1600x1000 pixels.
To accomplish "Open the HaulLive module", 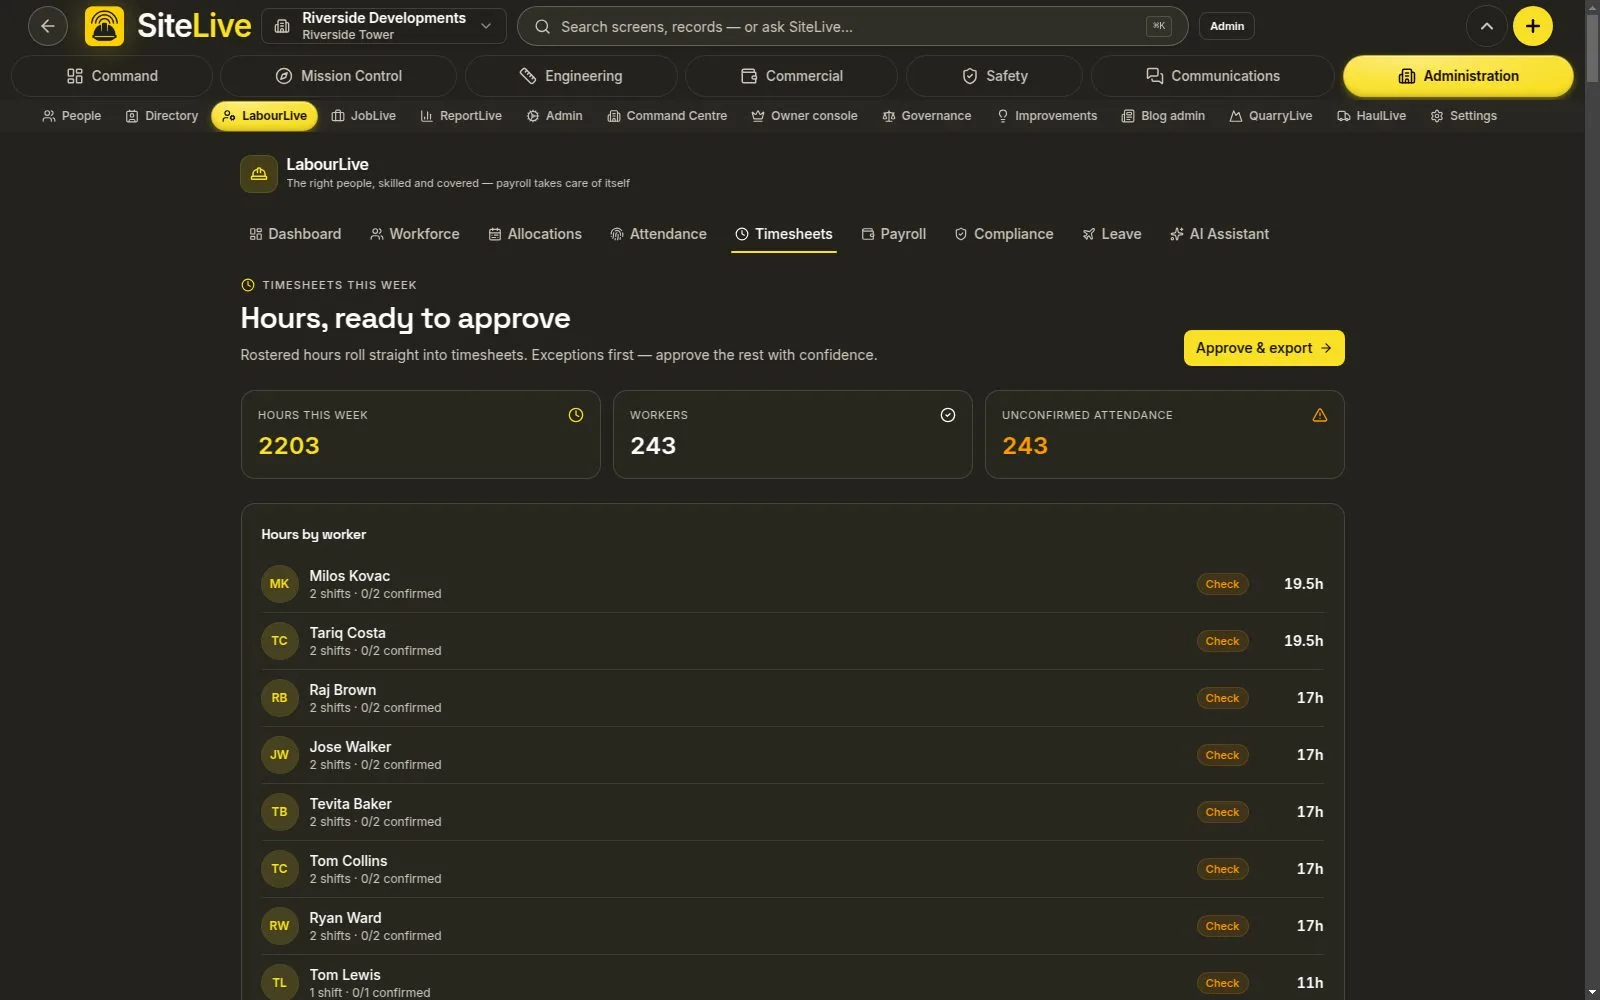I will click(1372, 116).
